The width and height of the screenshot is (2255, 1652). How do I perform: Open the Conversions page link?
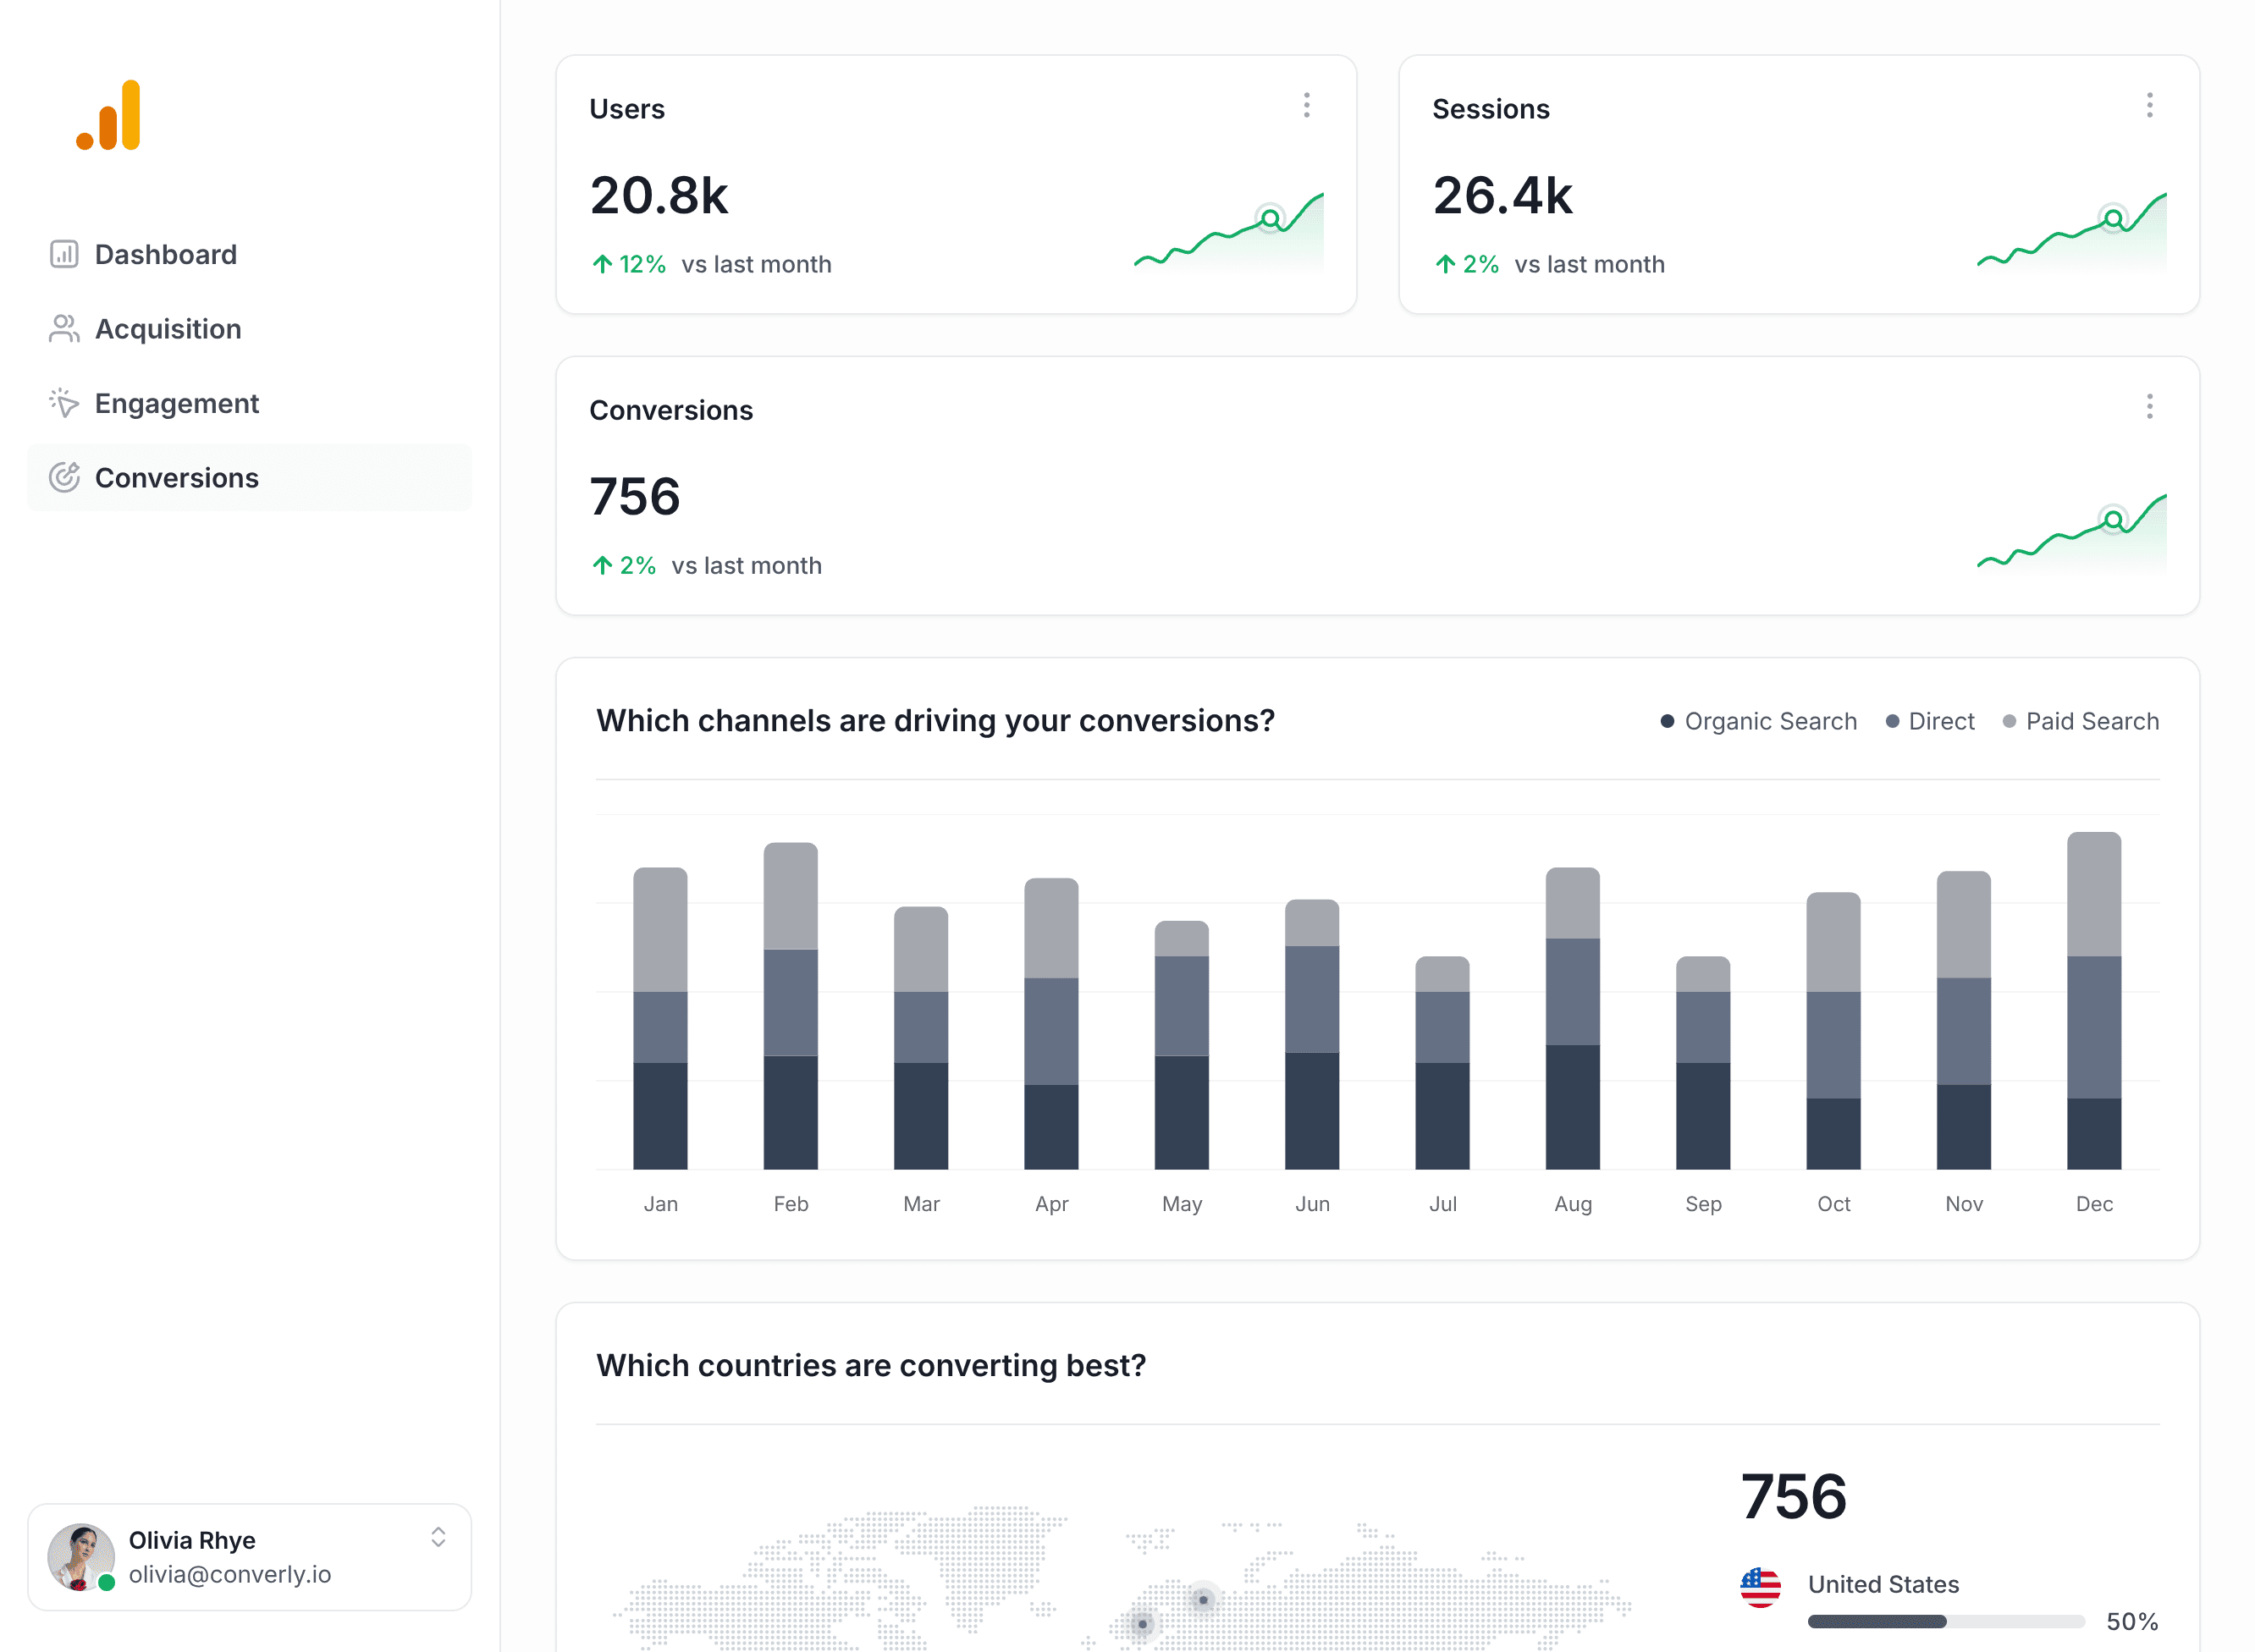(x=177, y=478)
